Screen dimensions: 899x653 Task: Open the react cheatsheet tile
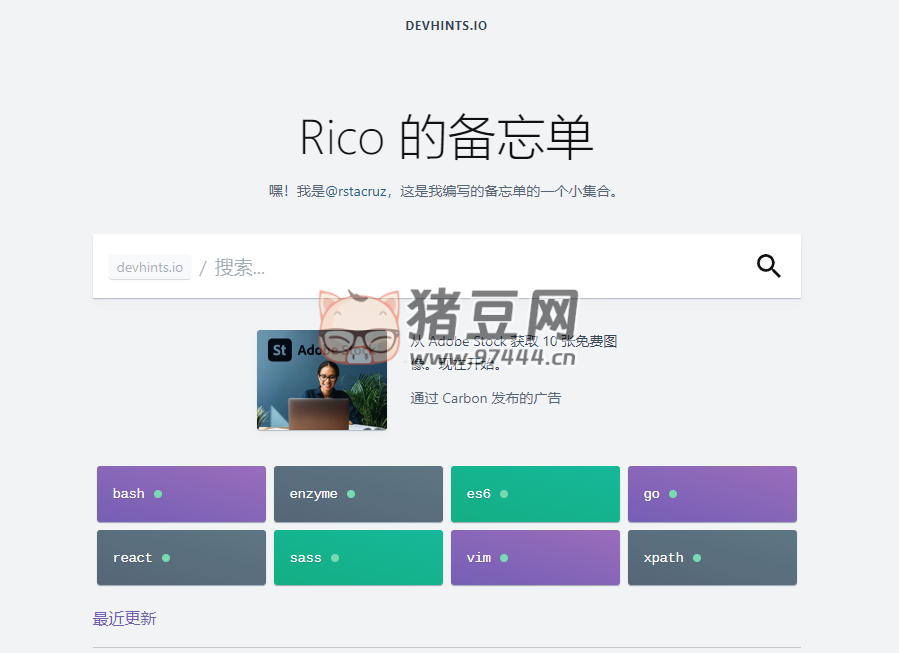pos(180,557)
